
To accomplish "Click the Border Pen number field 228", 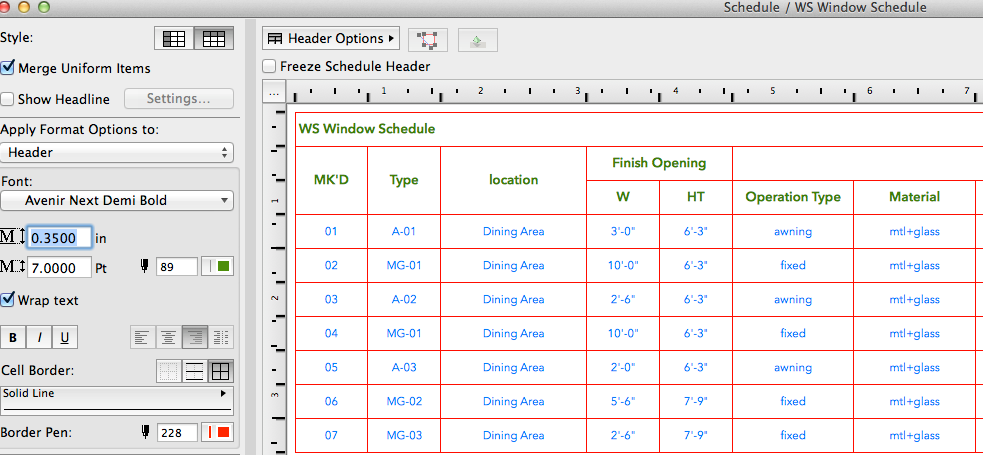I will 177,432.
